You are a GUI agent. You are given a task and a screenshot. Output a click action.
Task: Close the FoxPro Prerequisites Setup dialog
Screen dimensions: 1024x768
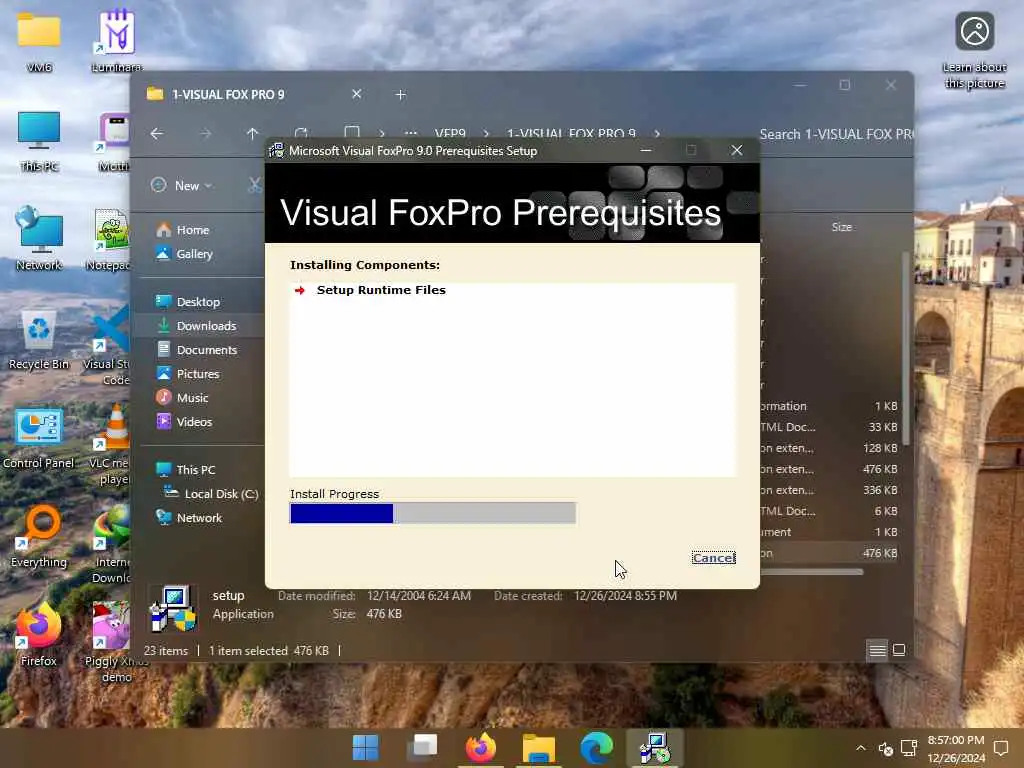coord(737,150)
